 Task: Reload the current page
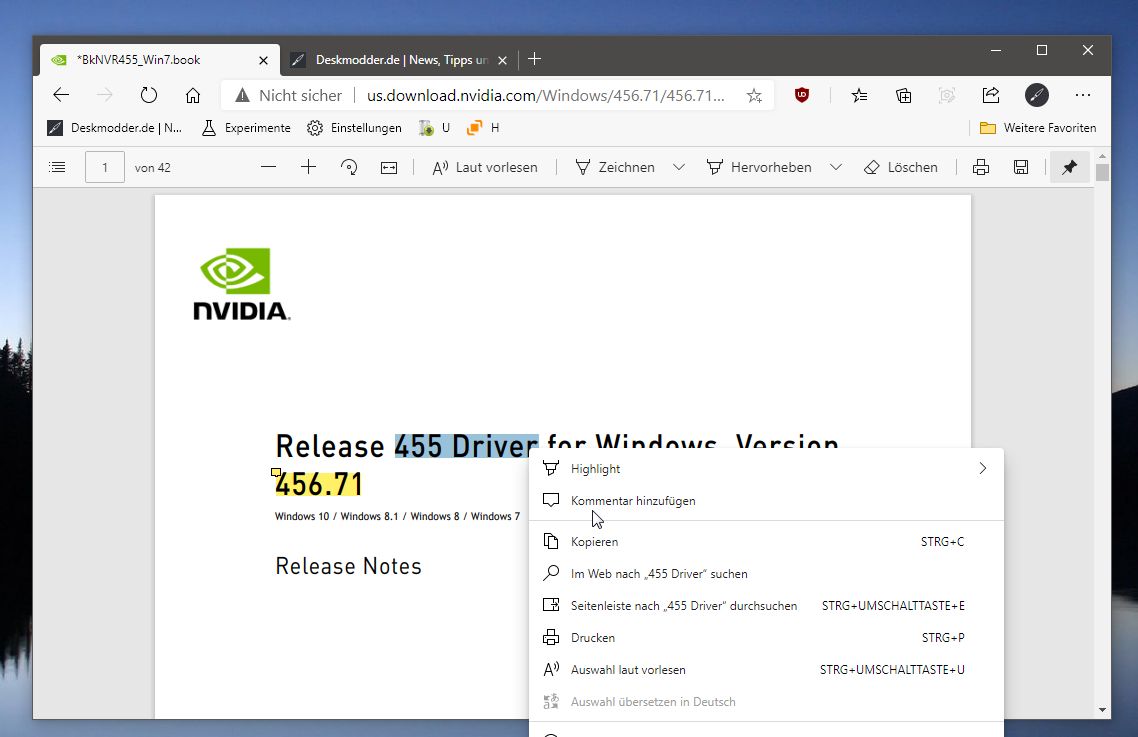pos(149,95)
